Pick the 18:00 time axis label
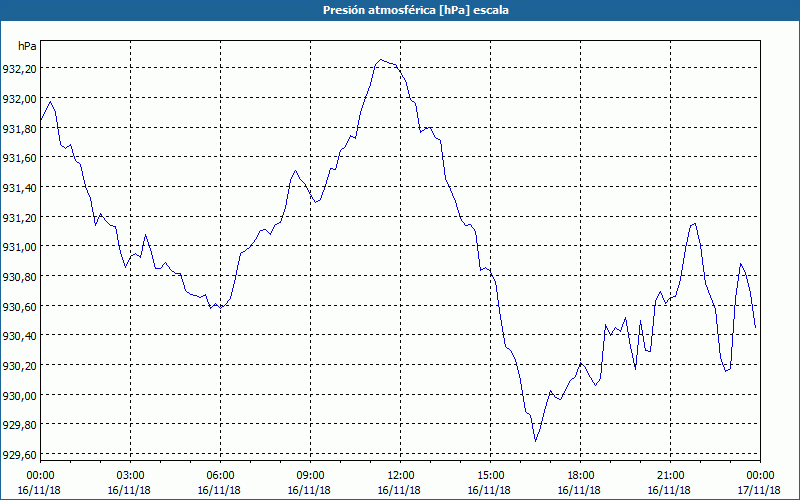 [580, 476]
